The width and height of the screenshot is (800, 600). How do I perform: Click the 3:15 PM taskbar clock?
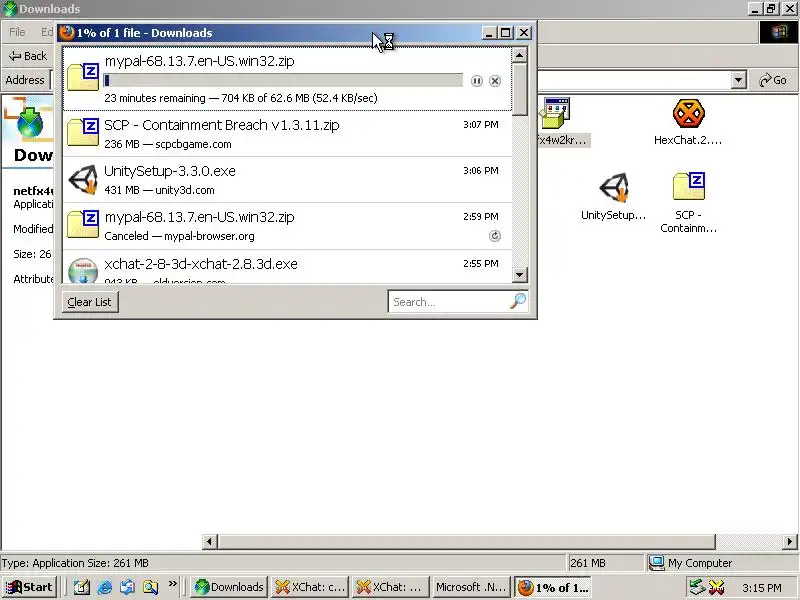pyautogui.click(x=762, y=588)
